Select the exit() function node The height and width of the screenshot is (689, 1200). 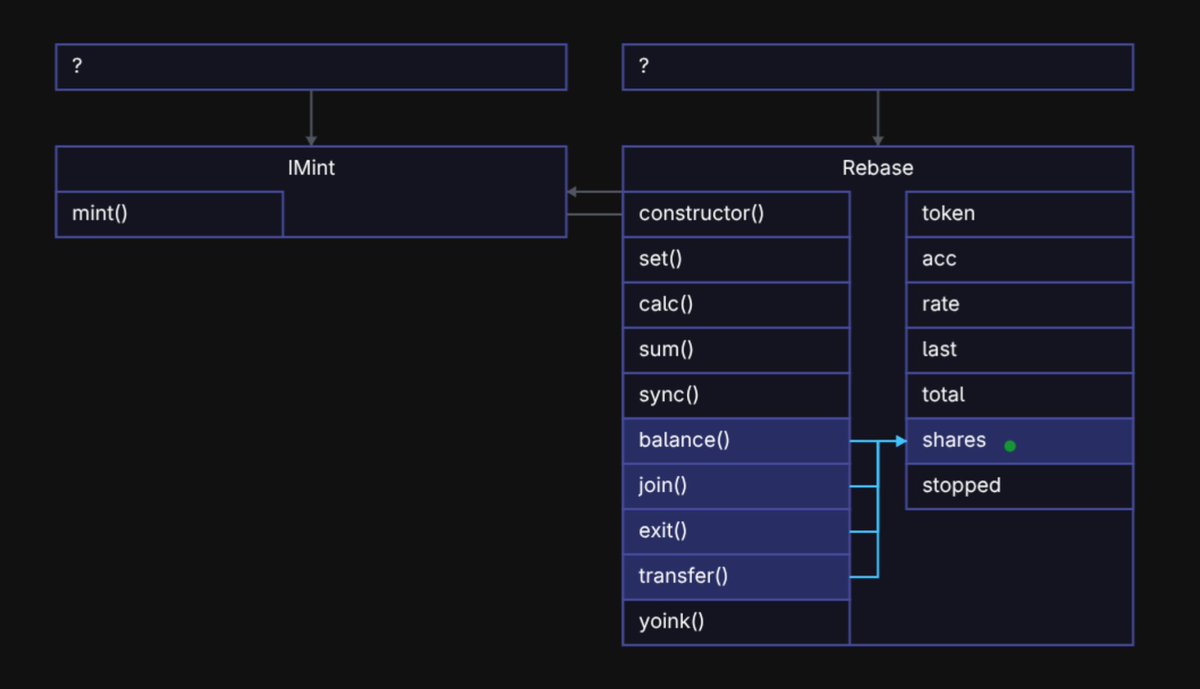tap(736, 531)
